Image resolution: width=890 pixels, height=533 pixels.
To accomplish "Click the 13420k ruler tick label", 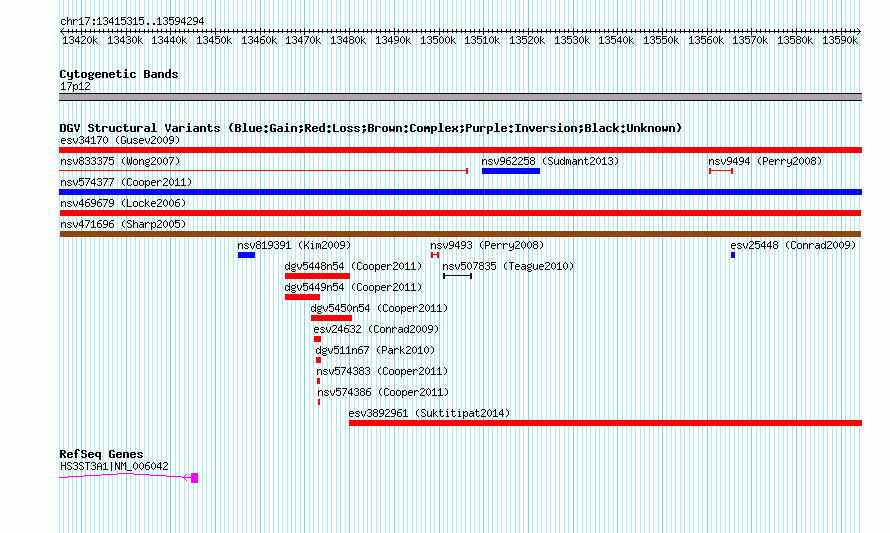I will (80, 40).
